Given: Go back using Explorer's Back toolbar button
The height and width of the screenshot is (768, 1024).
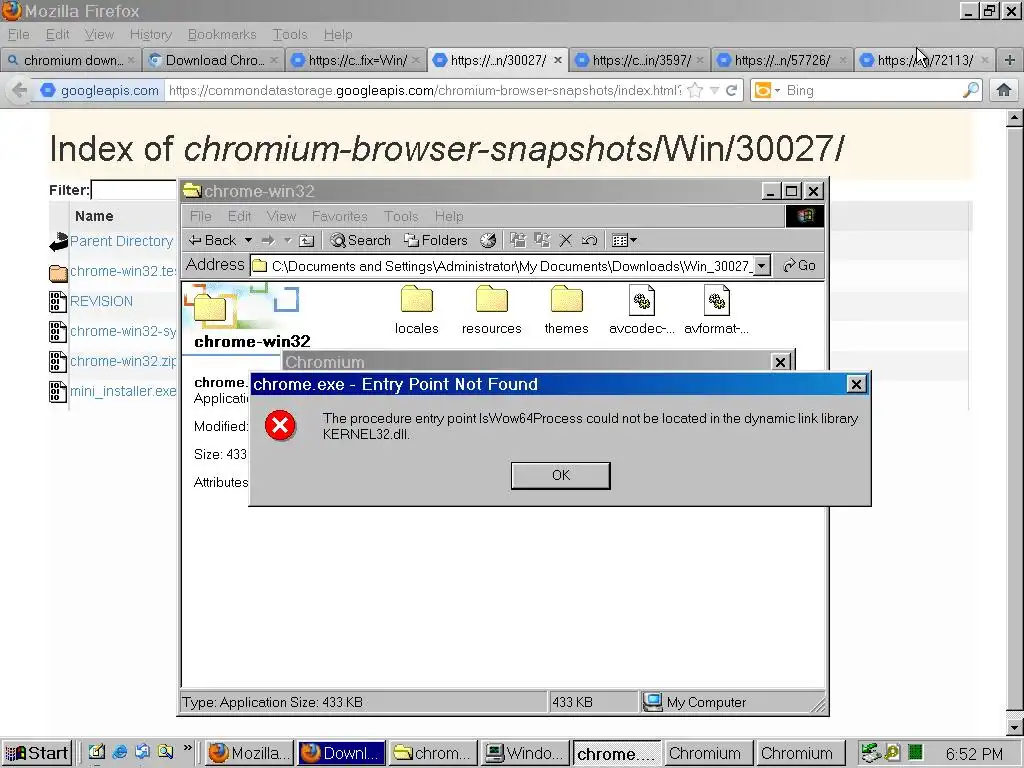Looking at the screenshot, I should click(x=212, y=240).
